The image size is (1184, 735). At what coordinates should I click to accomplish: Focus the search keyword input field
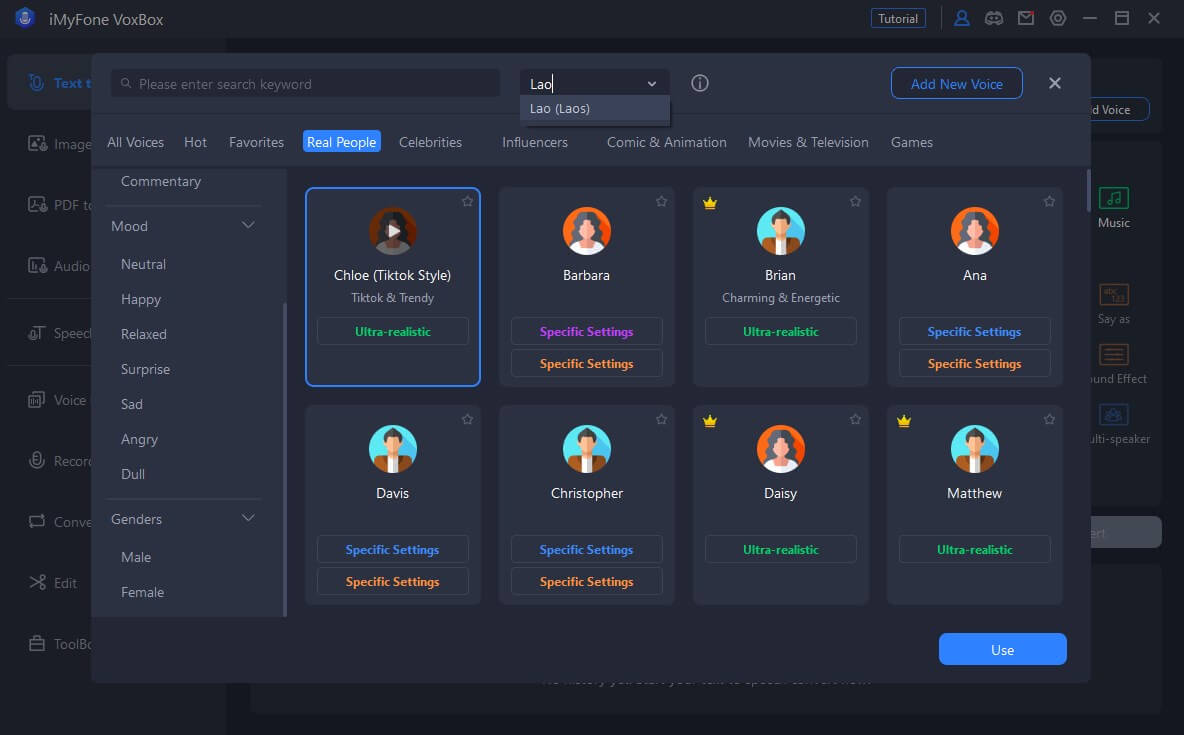(306, 84)
